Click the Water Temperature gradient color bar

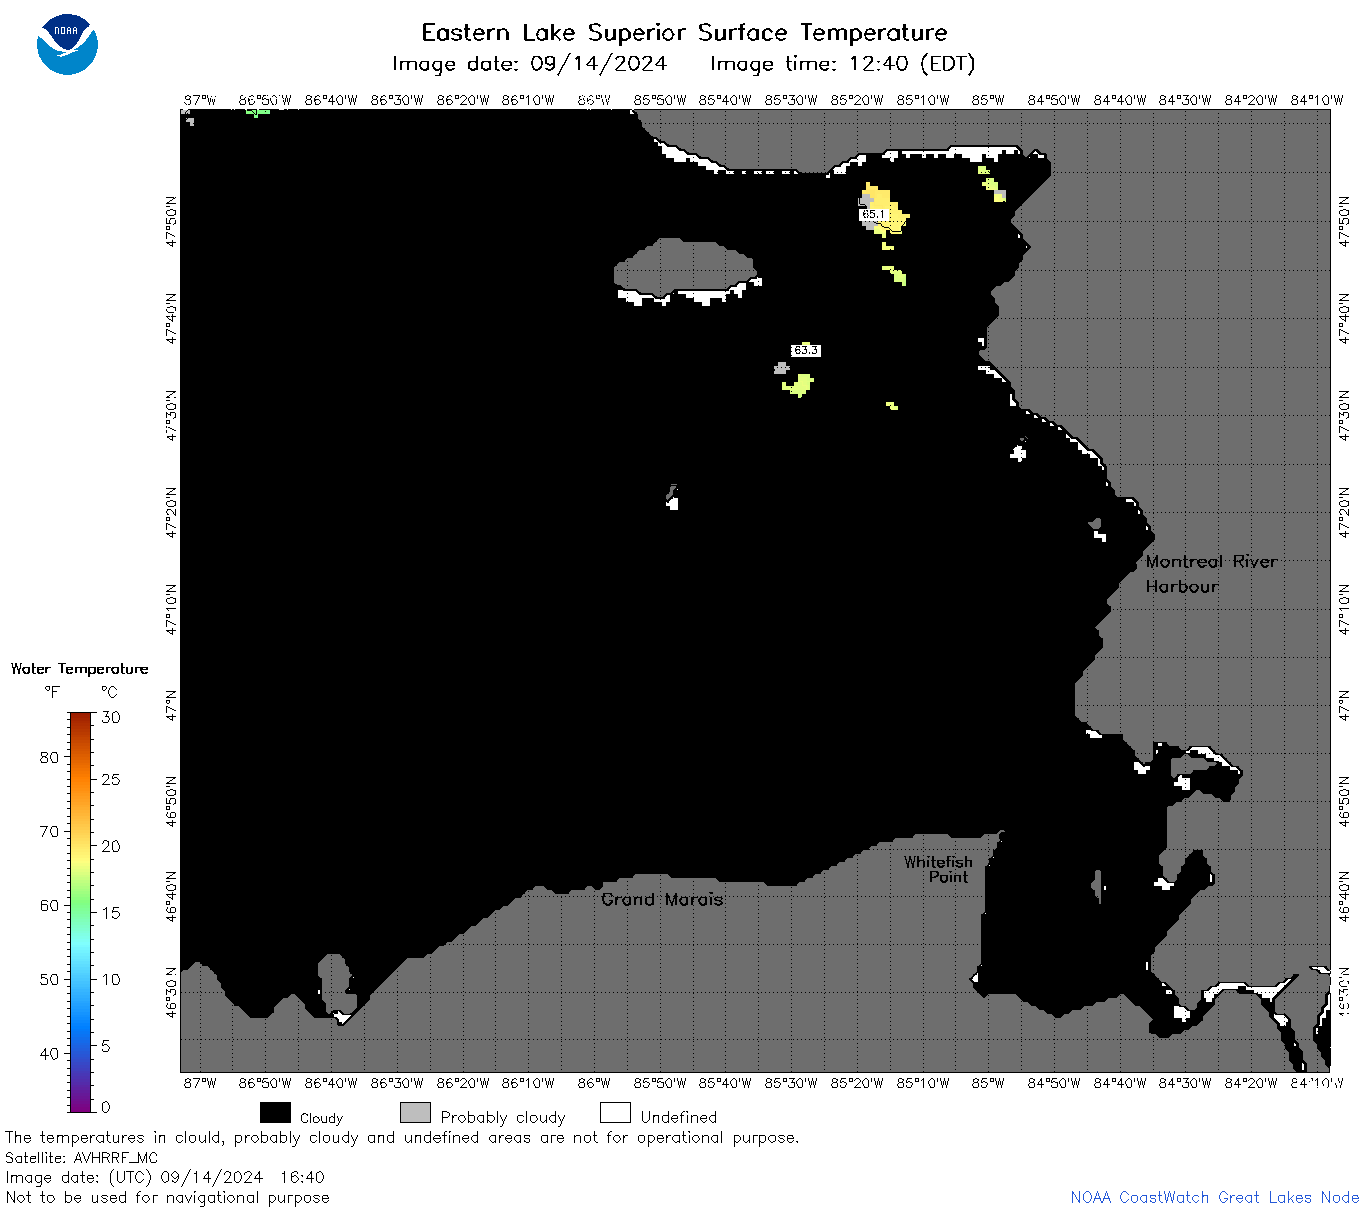(81, 911)
